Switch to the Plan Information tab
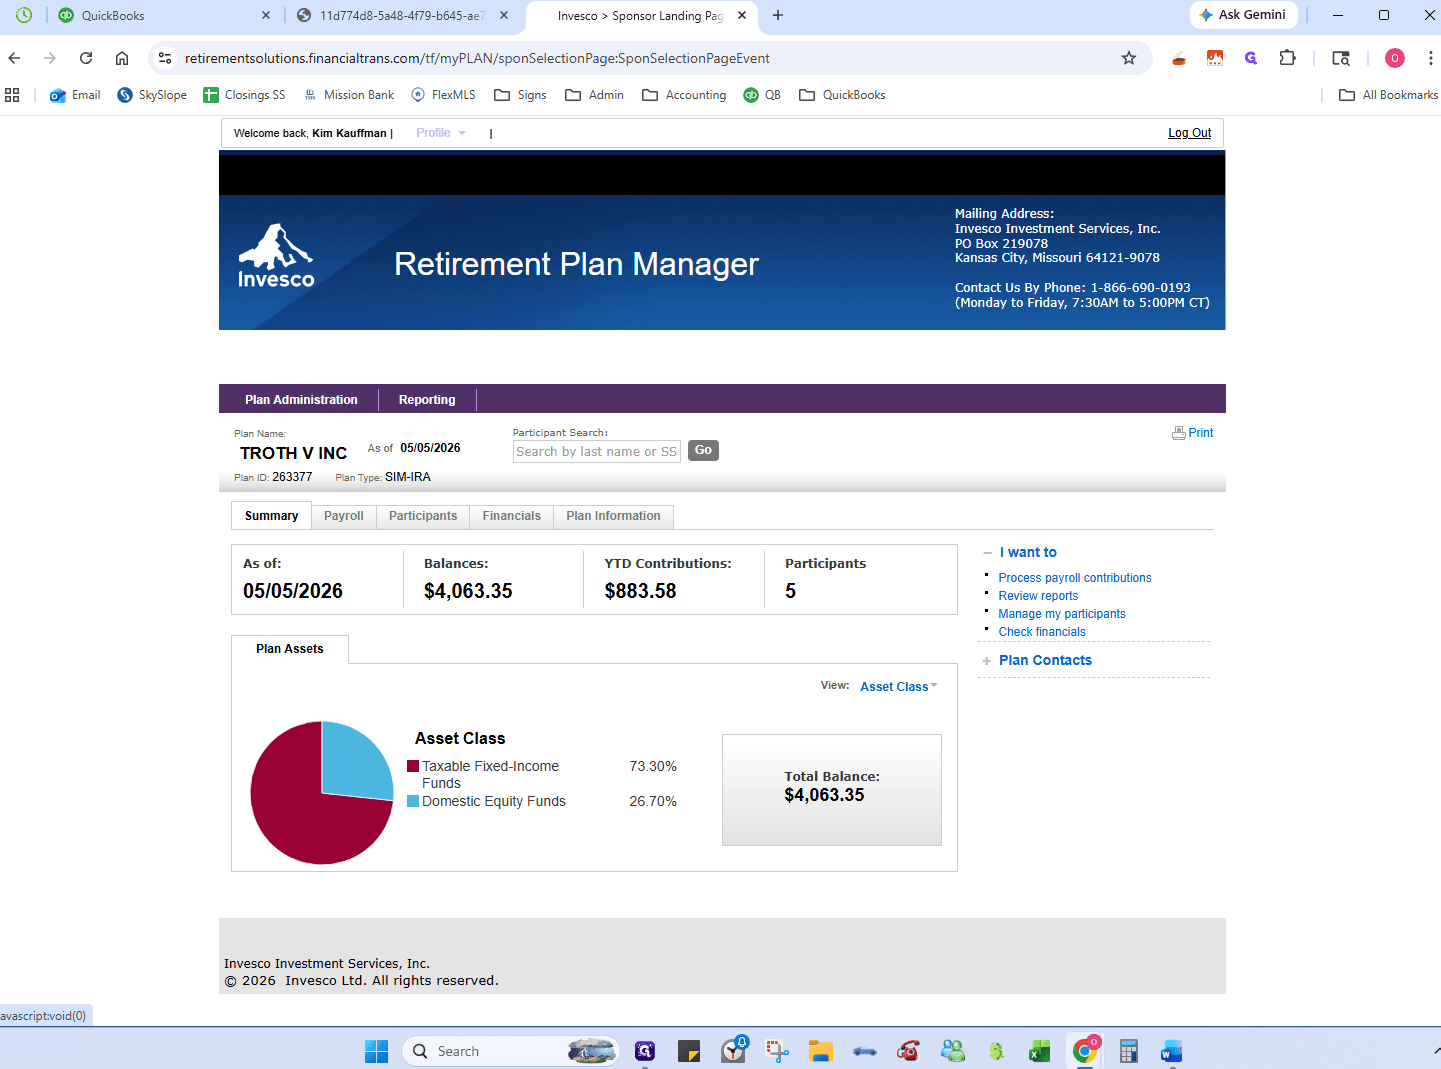This screenshot has width=1441, height=1069. pyautogui.click(x=614, y=516)
